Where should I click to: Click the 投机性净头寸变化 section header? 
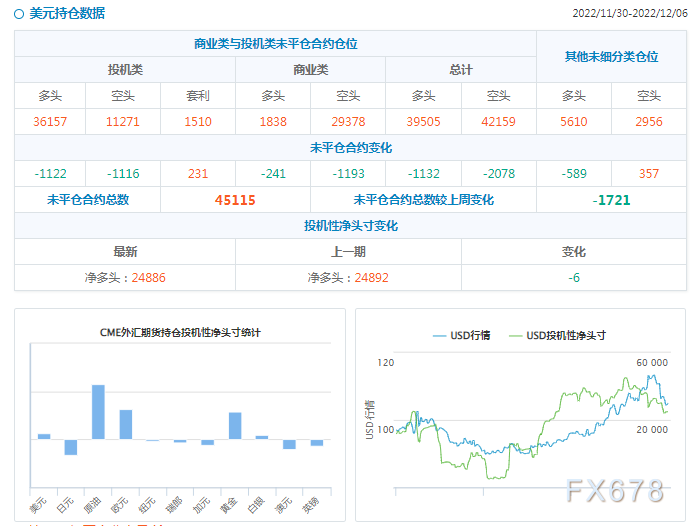pos(351,226)
